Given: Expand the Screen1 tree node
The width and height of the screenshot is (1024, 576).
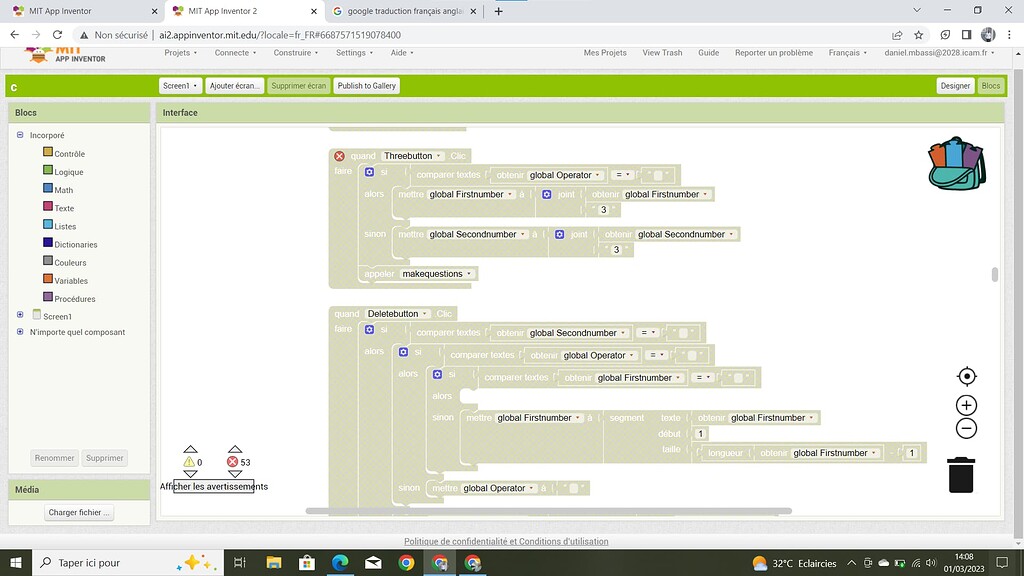Looking at the screenshot, I should tap(20, 315).
